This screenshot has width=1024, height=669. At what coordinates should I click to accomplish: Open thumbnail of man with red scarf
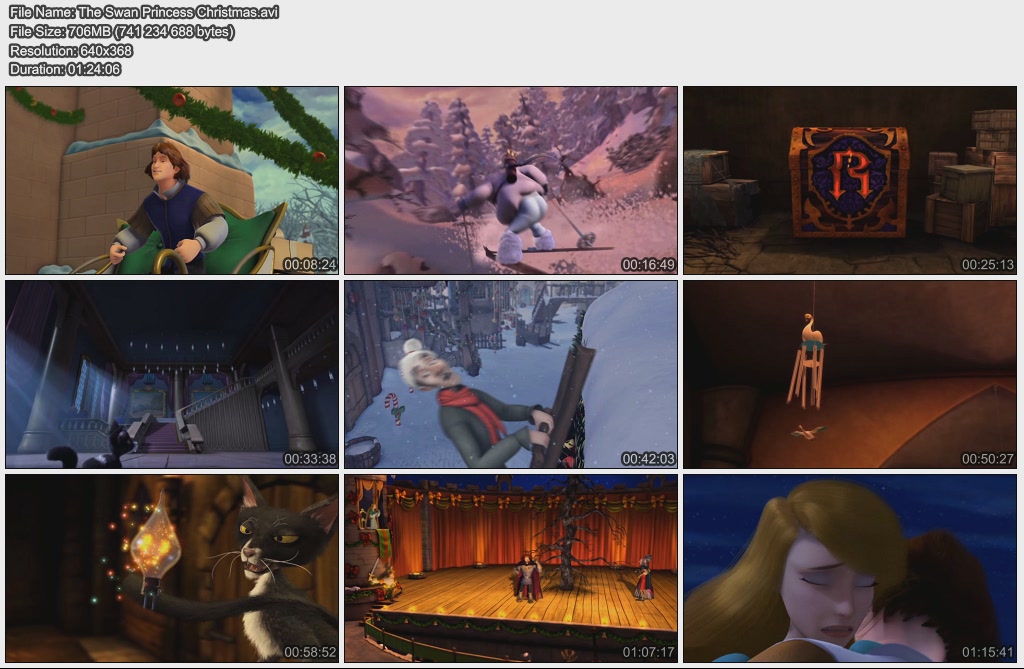[x=511, y=374]
